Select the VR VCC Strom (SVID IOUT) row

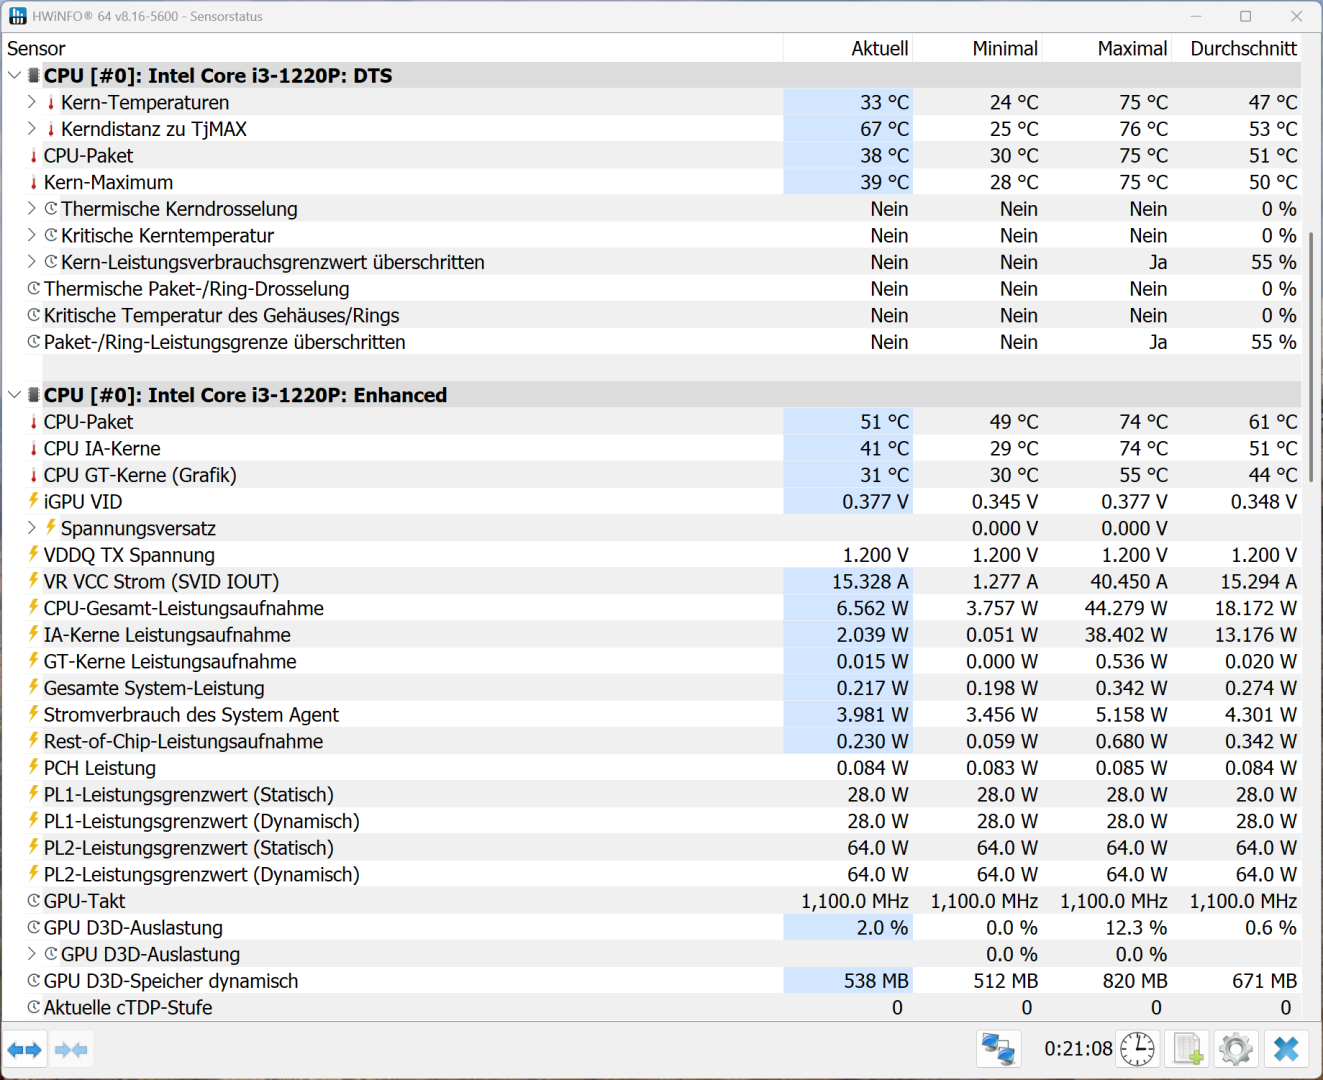coord(652,581)
